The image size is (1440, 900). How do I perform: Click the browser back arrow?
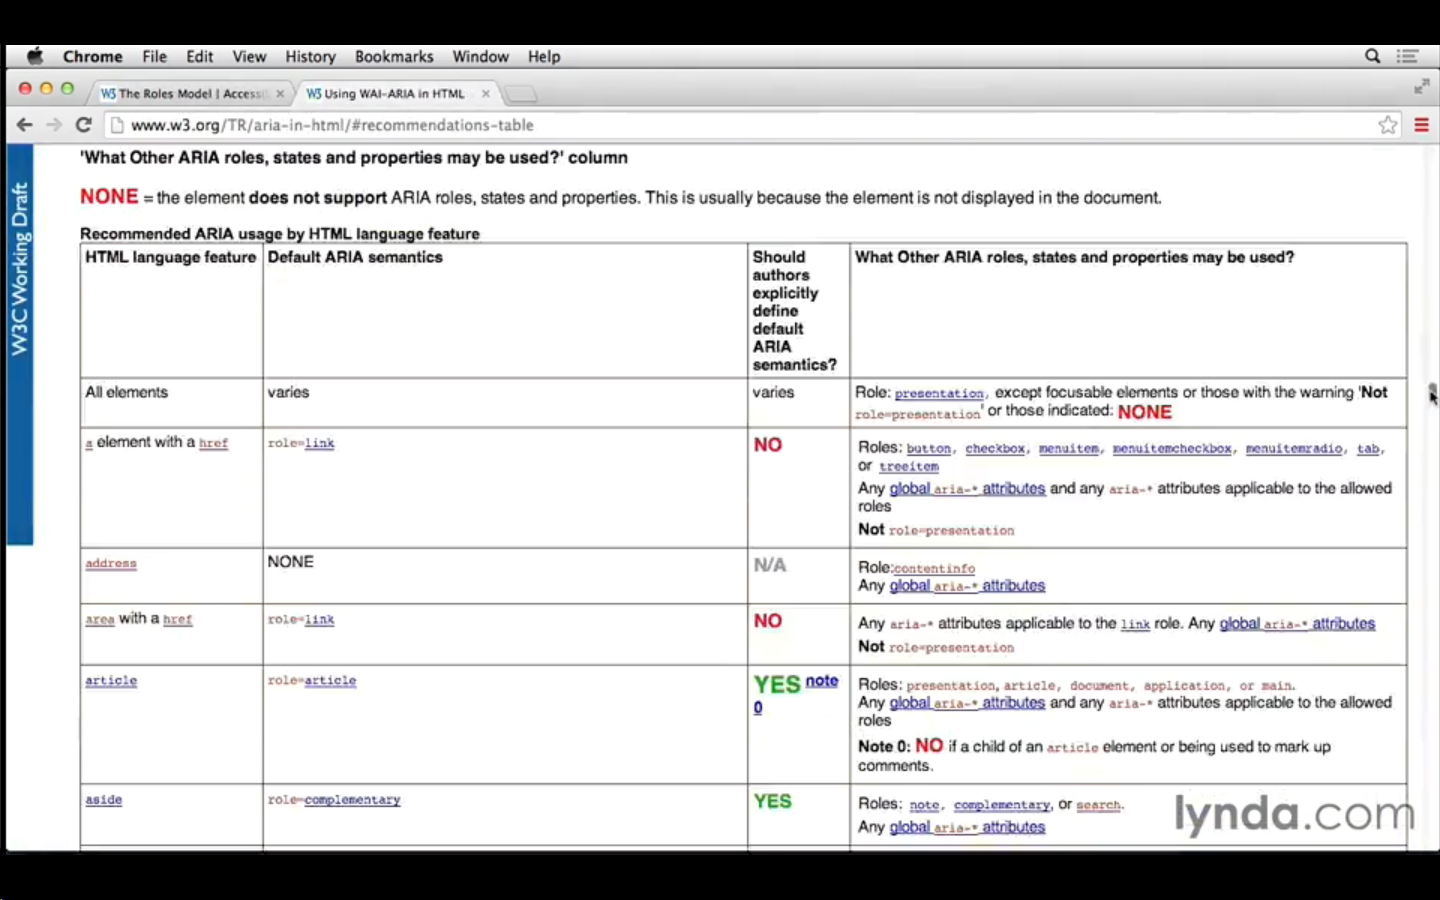click(24, 125)
